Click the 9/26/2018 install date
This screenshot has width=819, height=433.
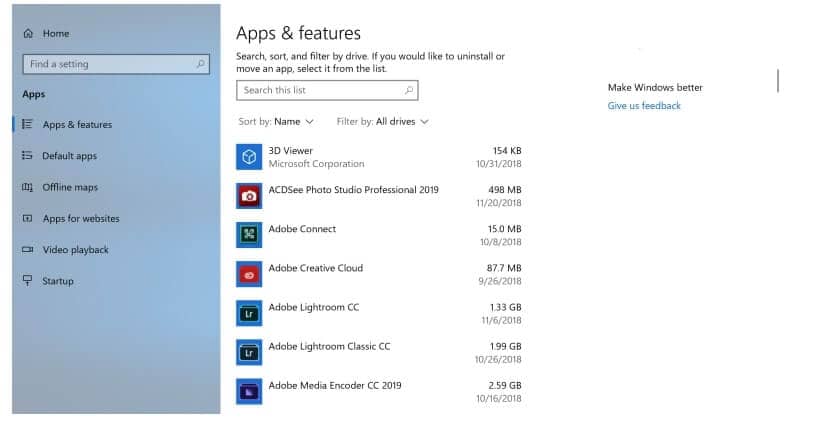500,281
